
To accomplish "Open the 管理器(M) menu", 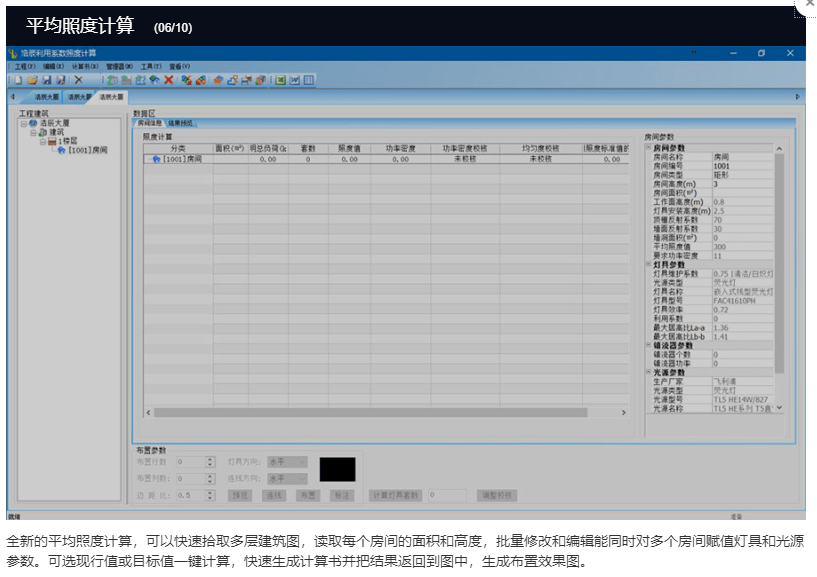I will coord(119,67).
